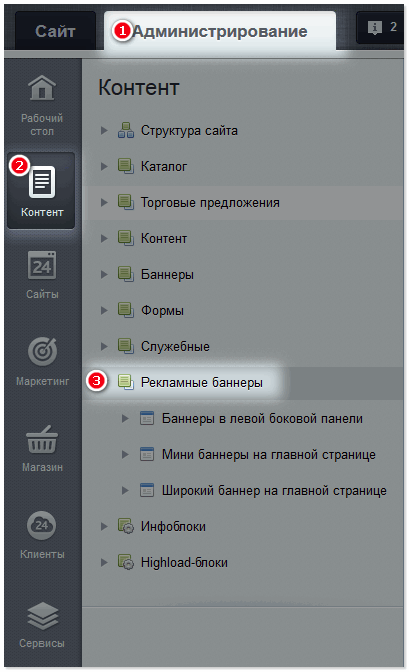Click the Каталог infoblock icon
The height and width of the screenshot is (672, 409).
[x=126, y=166]
